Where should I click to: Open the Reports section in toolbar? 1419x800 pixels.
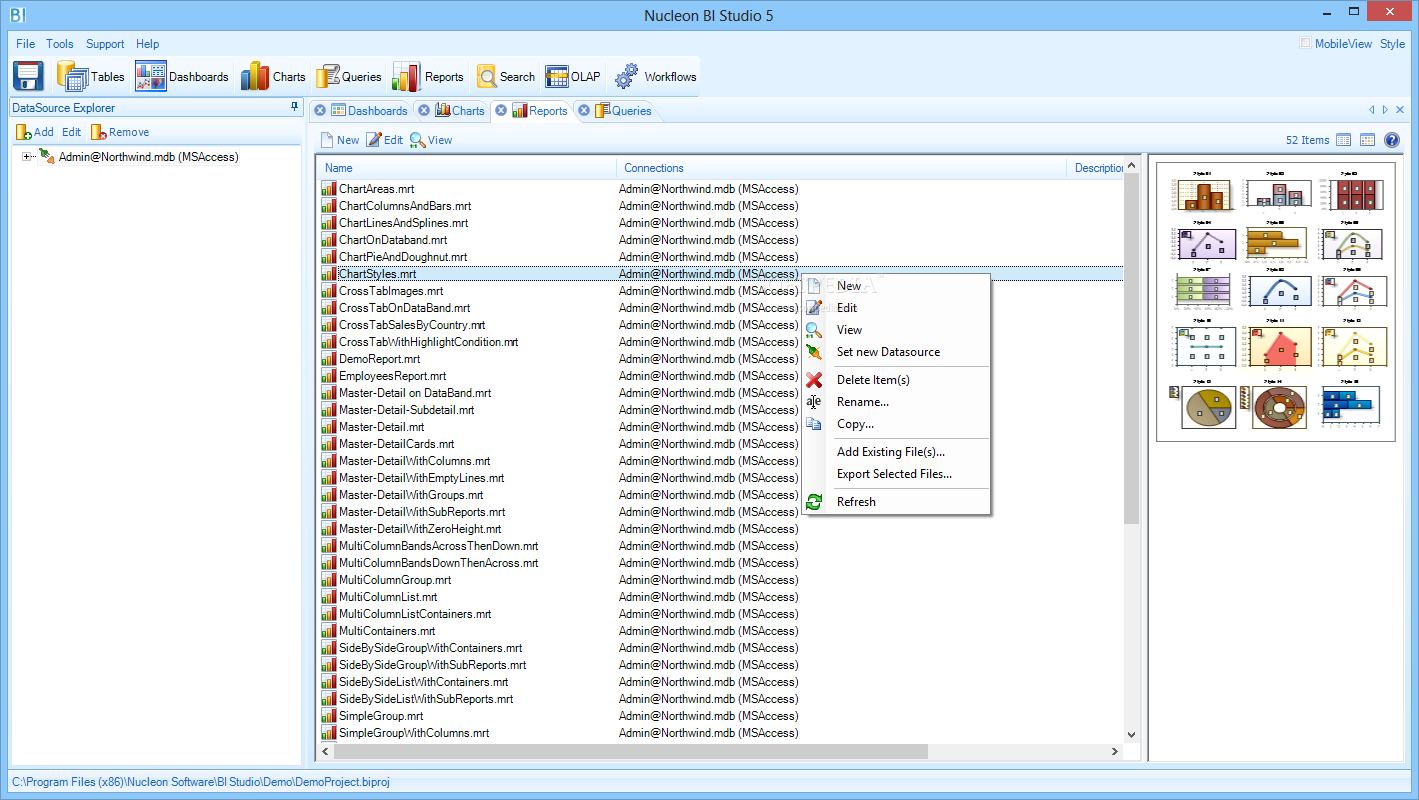428,76
